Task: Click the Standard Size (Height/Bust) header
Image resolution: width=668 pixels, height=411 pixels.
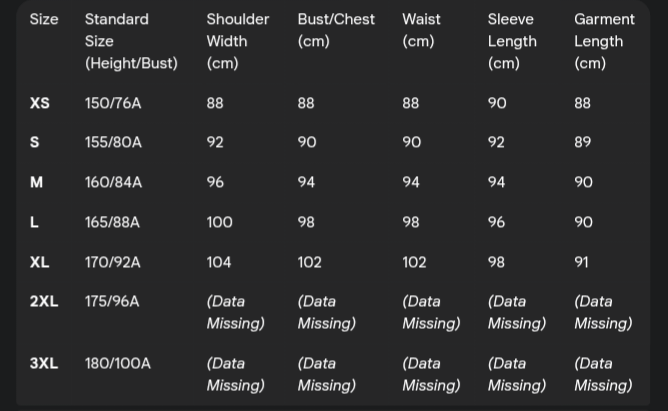Action: pyautogui.click(x=130, y=41)
